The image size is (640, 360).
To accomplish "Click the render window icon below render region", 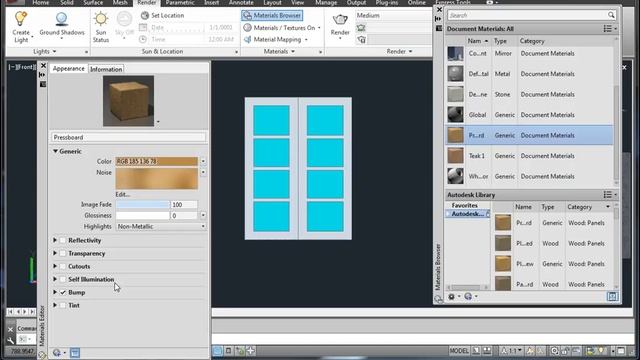I will point(361,40).
